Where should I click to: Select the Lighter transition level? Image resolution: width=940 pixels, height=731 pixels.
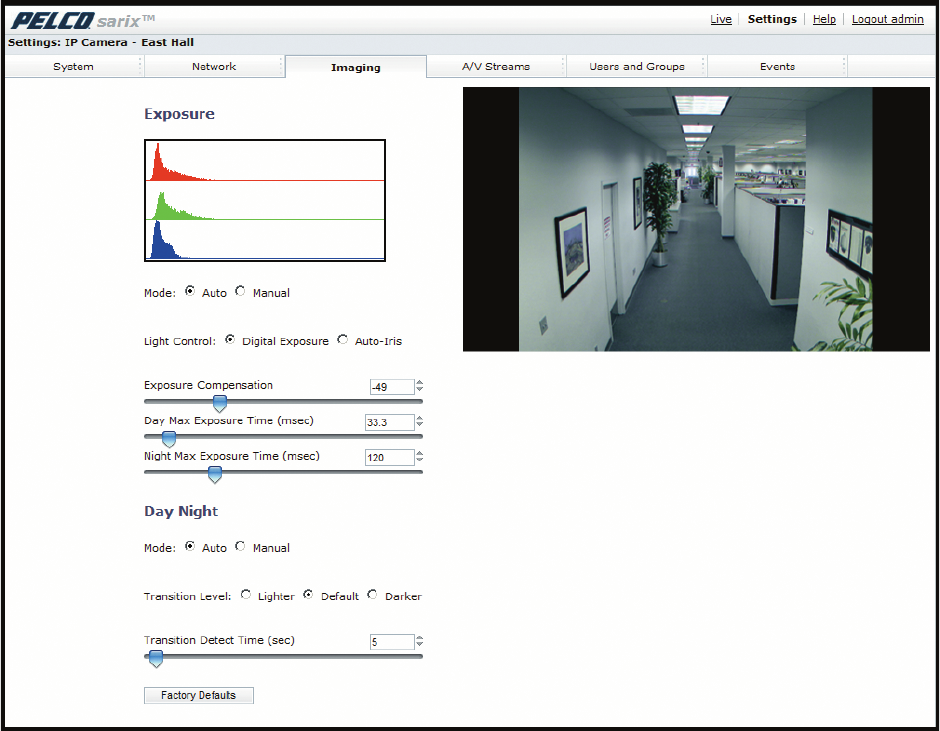click(x=246, y=595)
